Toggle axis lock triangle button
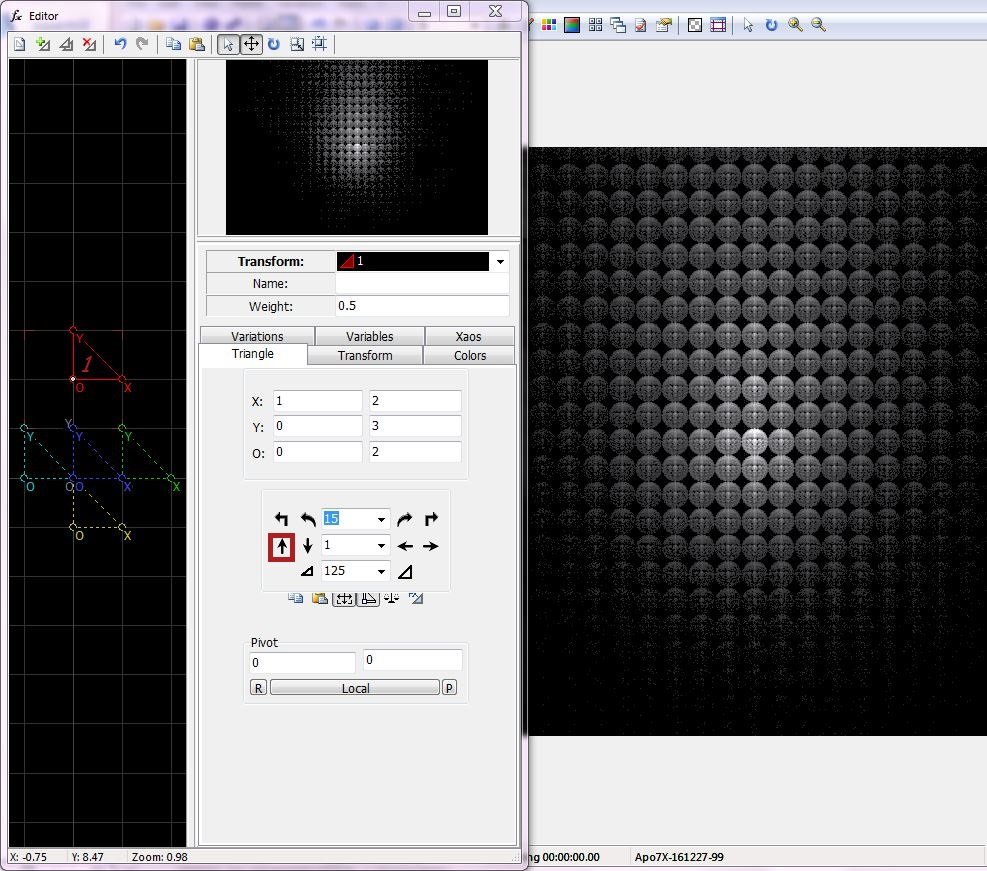The height and width of the screenshot is (871, 987). tap(368, 598)
